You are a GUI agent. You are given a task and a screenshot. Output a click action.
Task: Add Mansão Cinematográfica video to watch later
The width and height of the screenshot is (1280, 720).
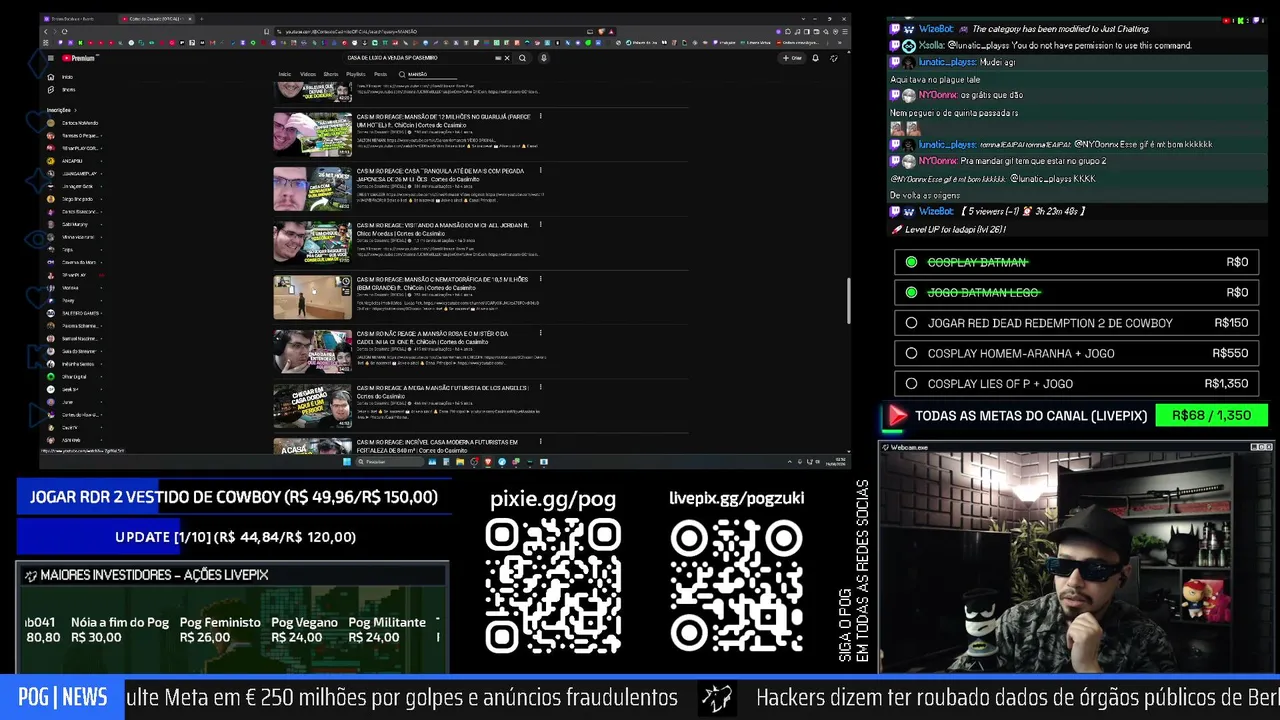click(345, 282)
